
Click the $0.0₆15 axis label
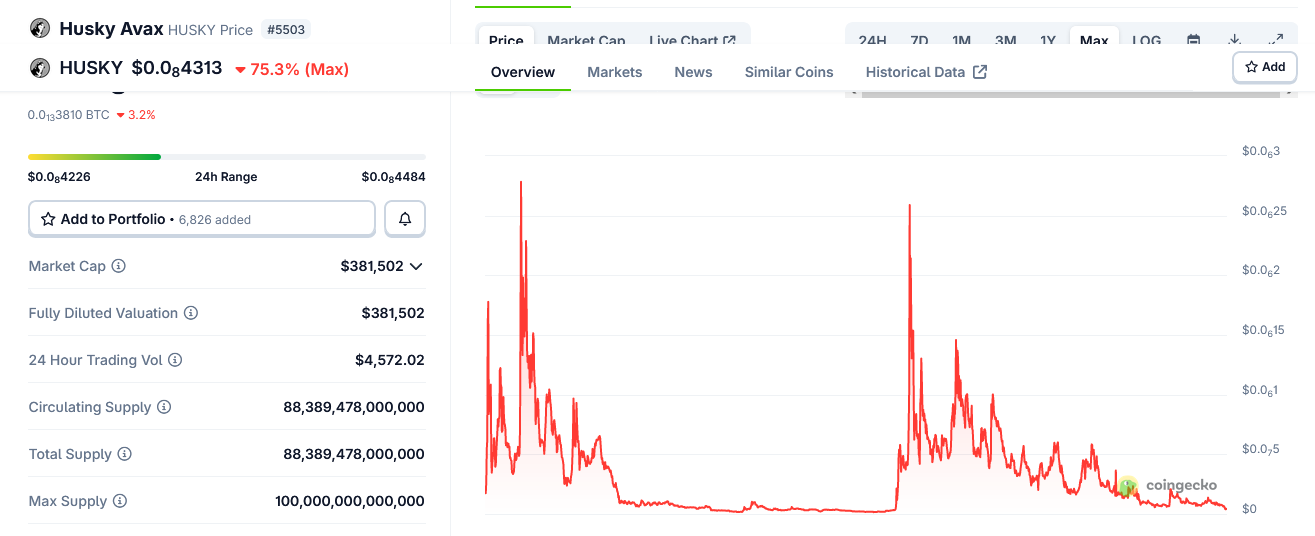1264,331
